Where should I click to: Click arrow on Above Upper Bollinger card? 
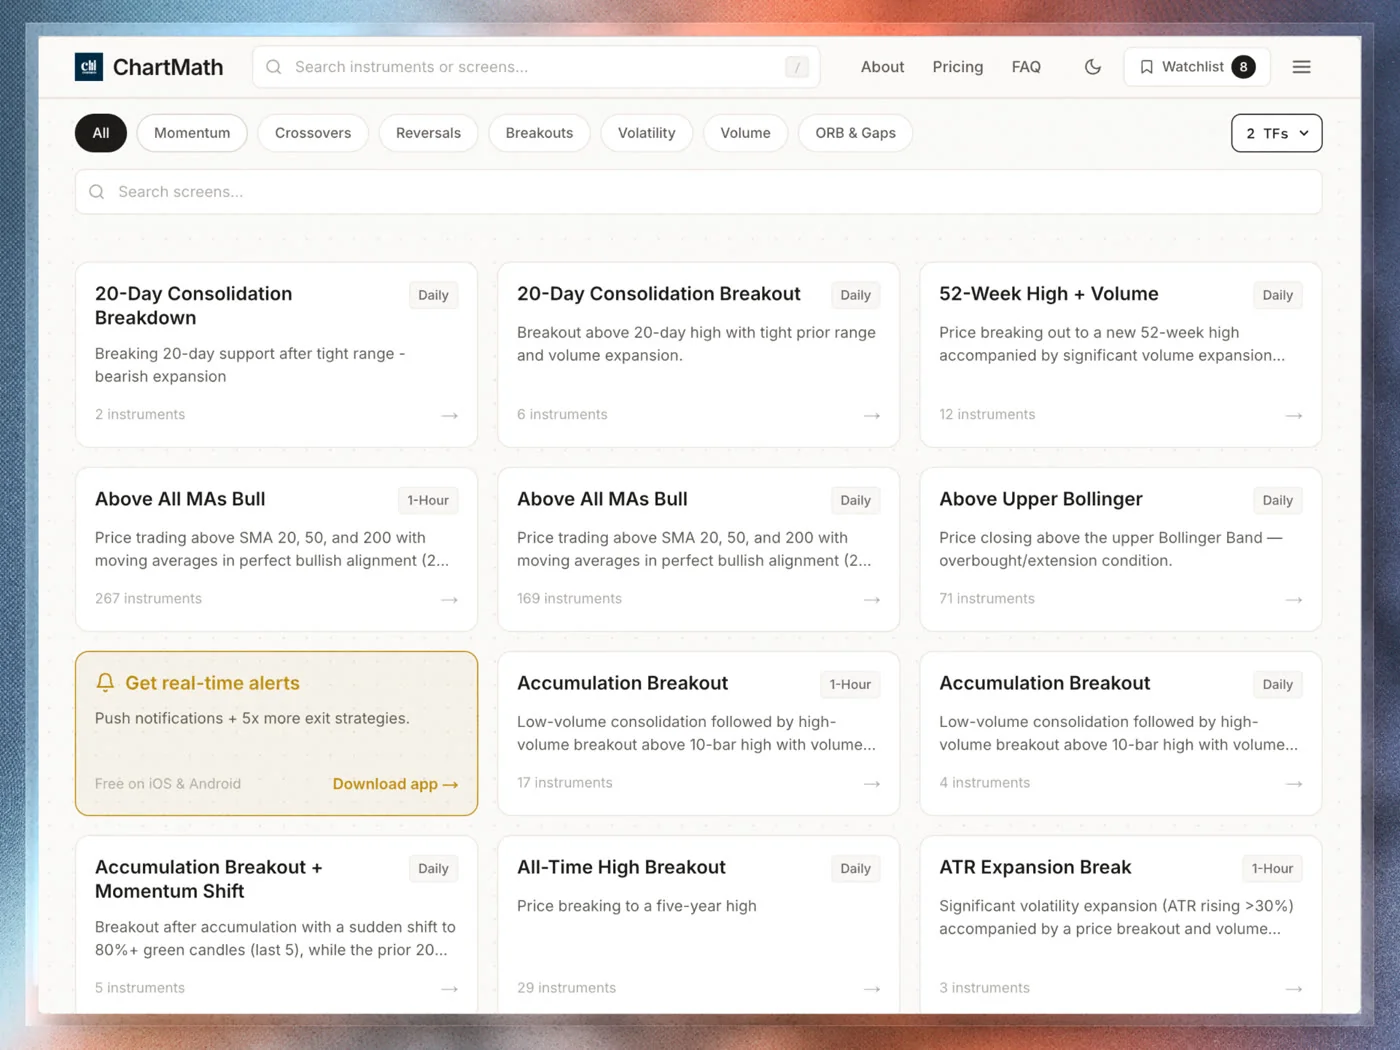pyautogui.click(x=1294, y=599)
